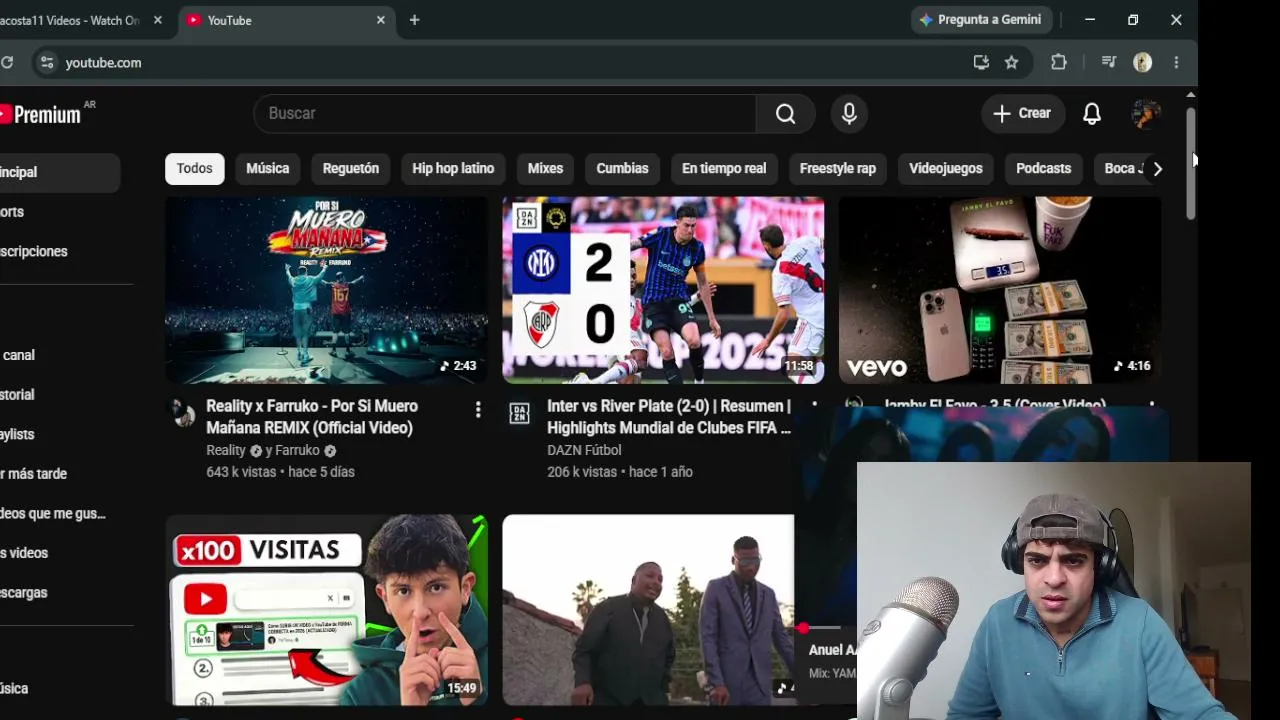Select the Videojuegos chip
The height and width of the screenshot is (720, 1280).
946,169
